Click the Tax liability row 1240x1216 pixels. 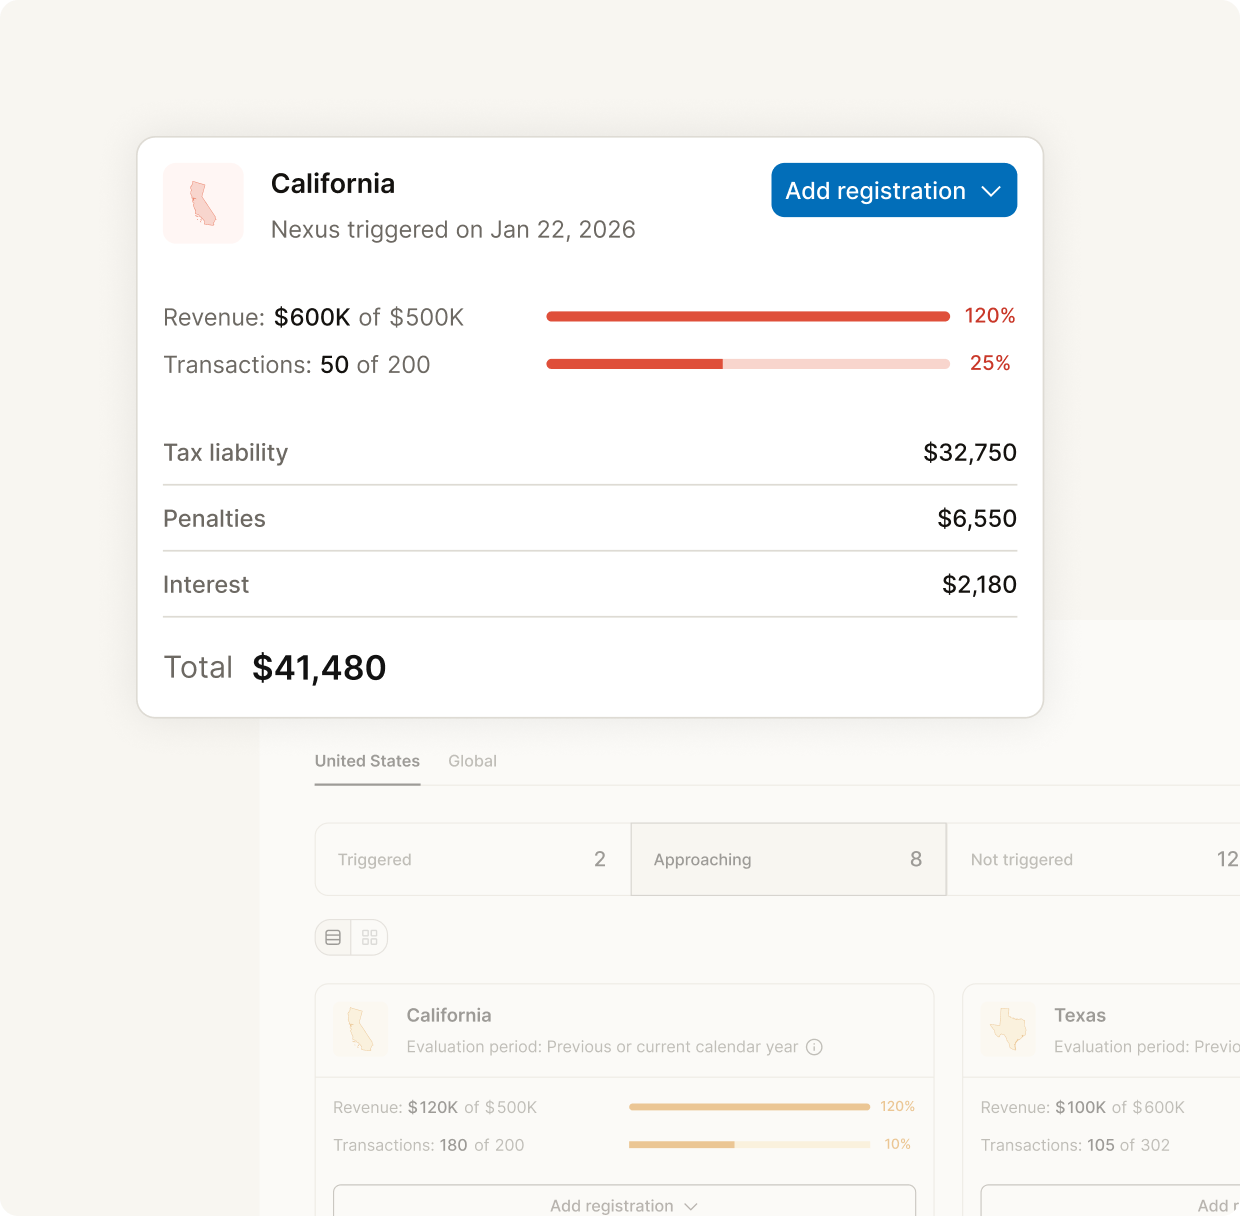[589, 453]
